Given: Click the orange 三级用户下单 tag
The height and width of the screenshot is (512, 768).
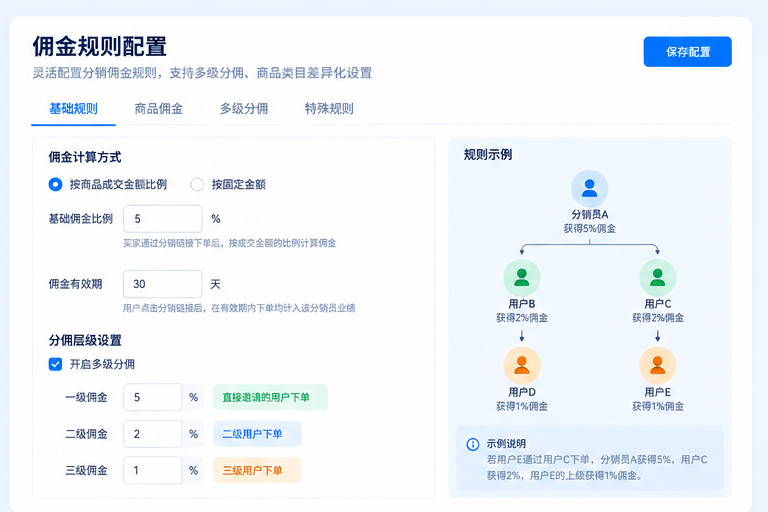Looking at the screenshot, I should tap(257, 470).
